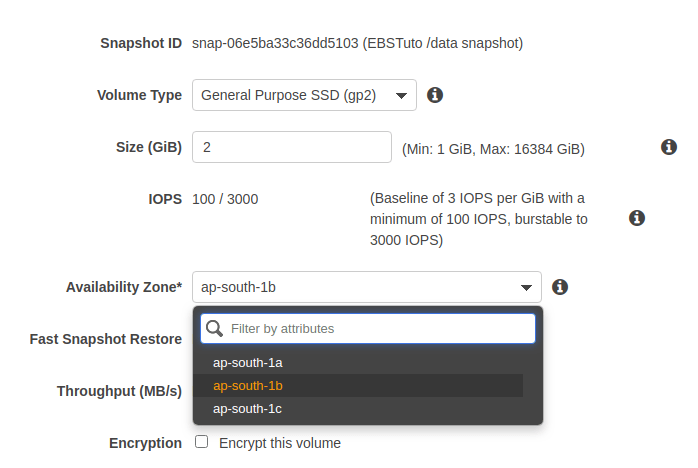The height and width of the screenshot is (468, 698).
Task: Click the Min/Max GiB size hint text
Action: (493, 149)
